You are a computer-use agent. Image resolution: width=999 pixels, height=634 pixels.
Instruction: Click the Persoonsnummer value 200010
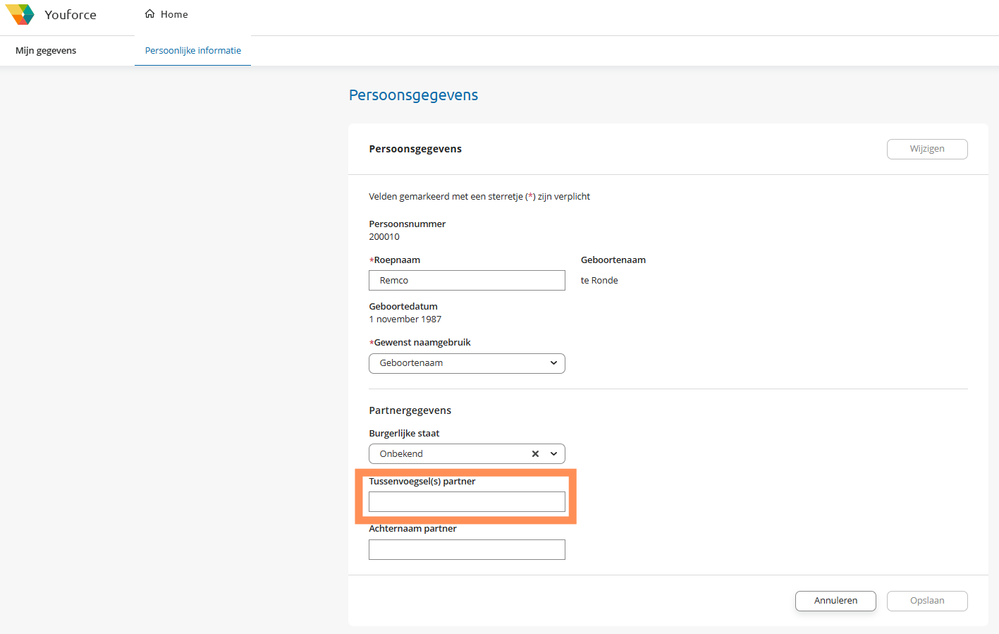(x=384, y=238)
